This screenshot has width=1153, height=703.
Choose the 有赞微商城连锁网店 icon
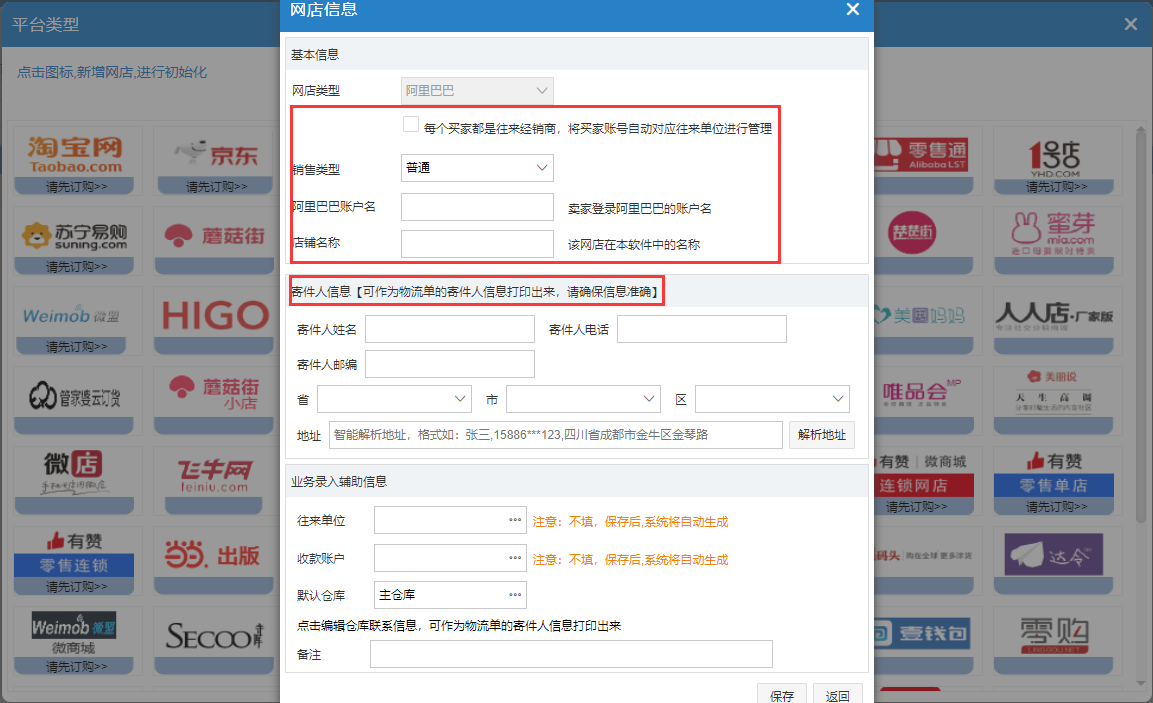click(924, 474)
